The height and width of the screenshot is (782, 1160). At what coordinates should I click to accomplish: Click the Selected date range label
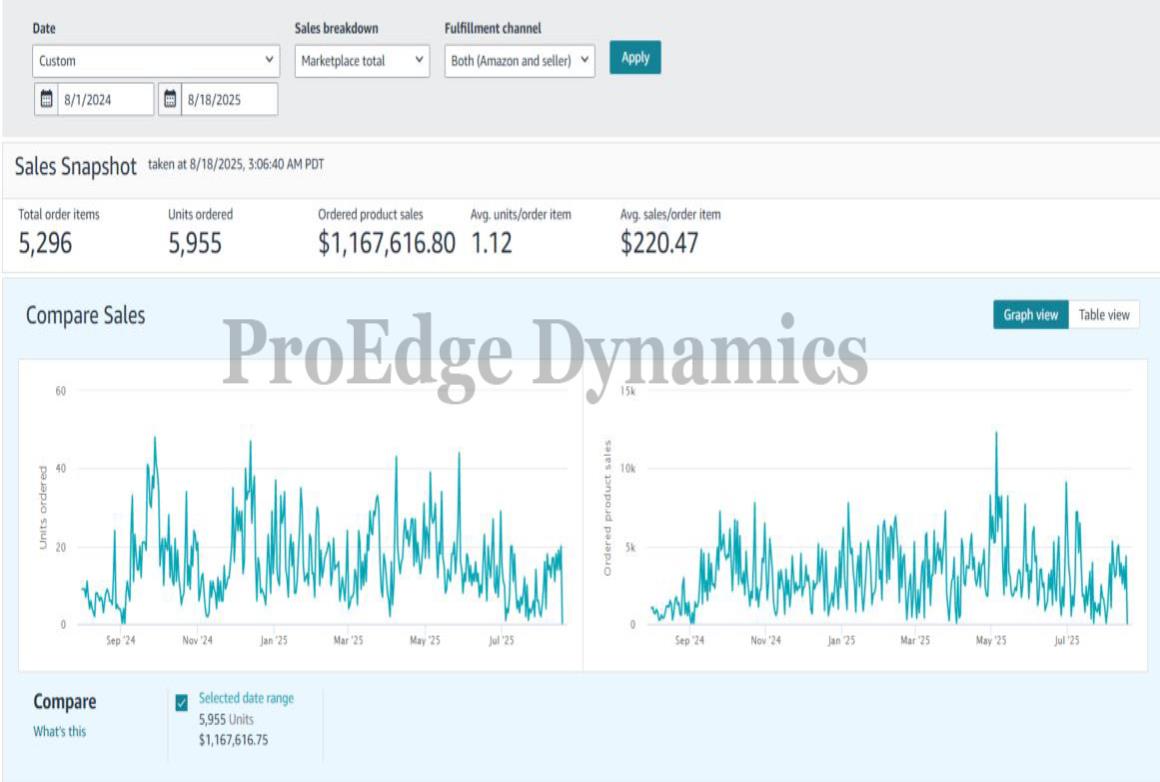[246, 698]
